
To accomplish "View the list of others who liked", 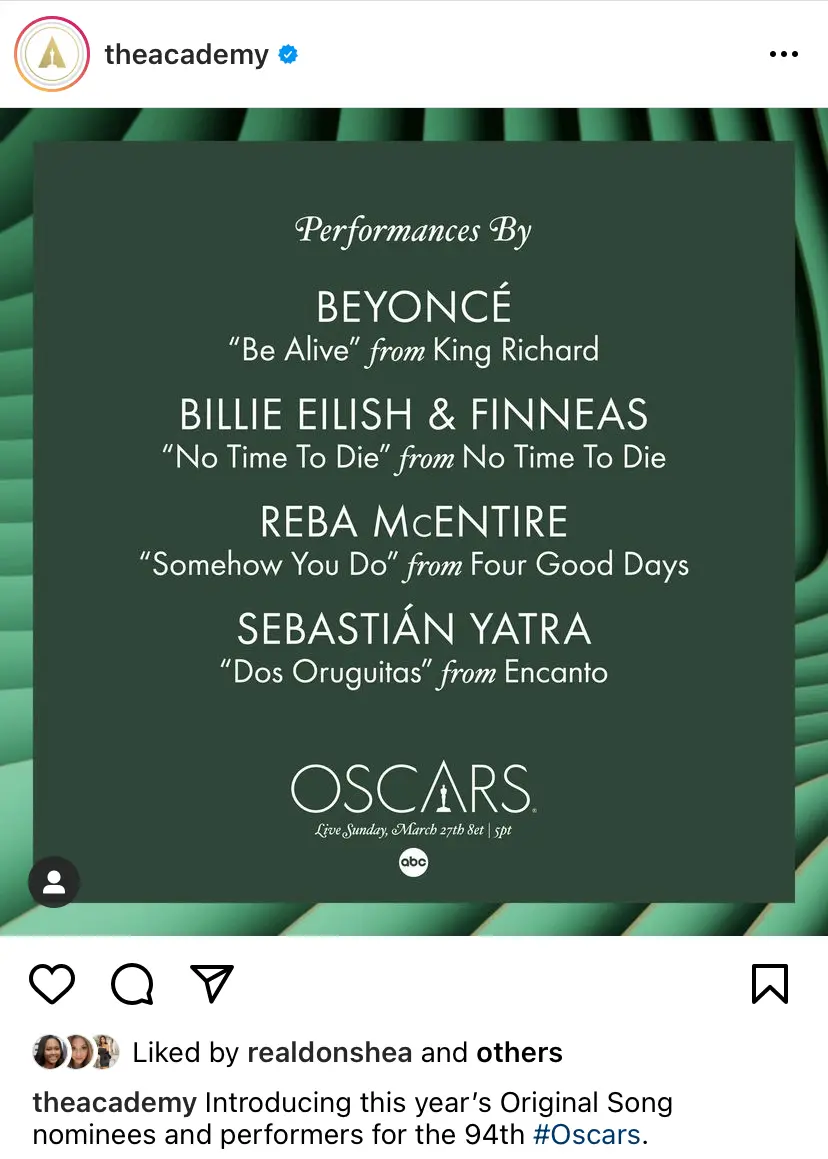I will [x=519, y=1052].
